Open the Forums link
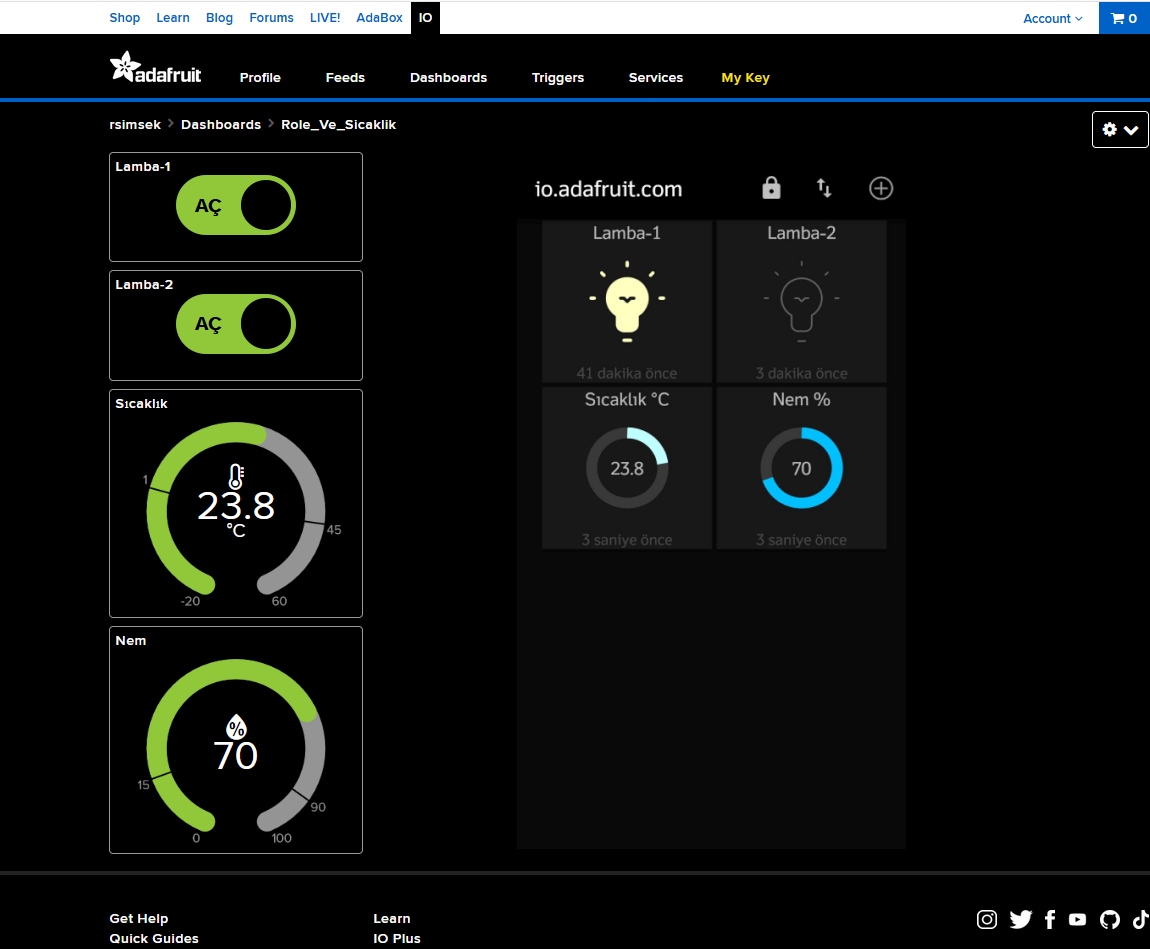Screen dimensions: 1150x949 click(271, 18)
